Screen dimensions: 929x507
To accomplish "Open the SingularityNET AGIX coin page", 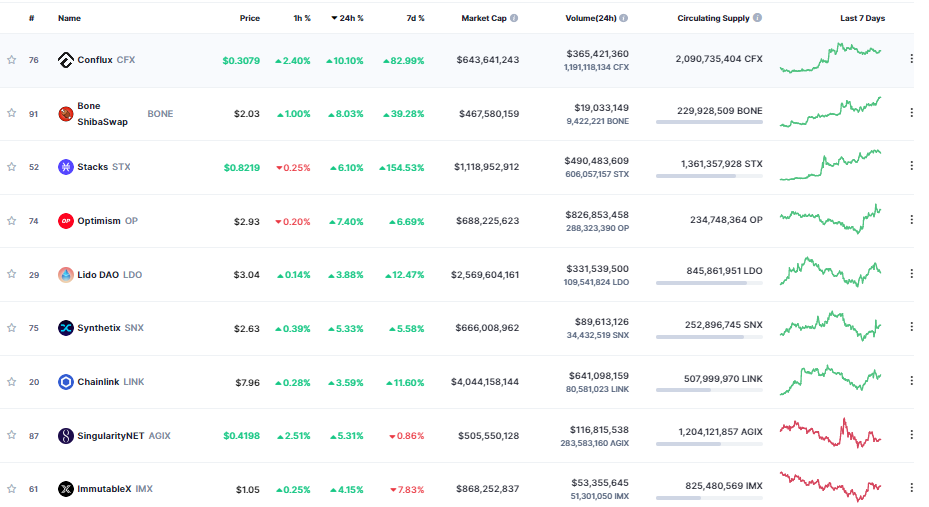I will [x=124, y=436].
